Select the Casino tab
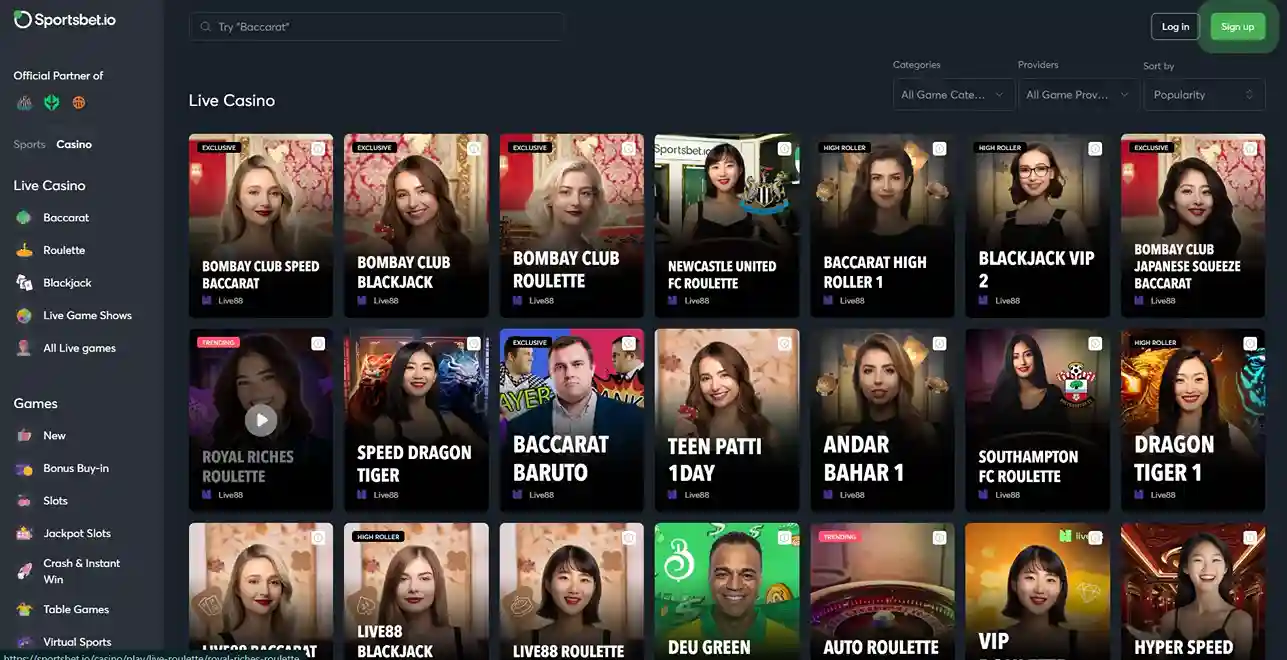This screenshot has width=1287, height=660. (x=74, y=145)
